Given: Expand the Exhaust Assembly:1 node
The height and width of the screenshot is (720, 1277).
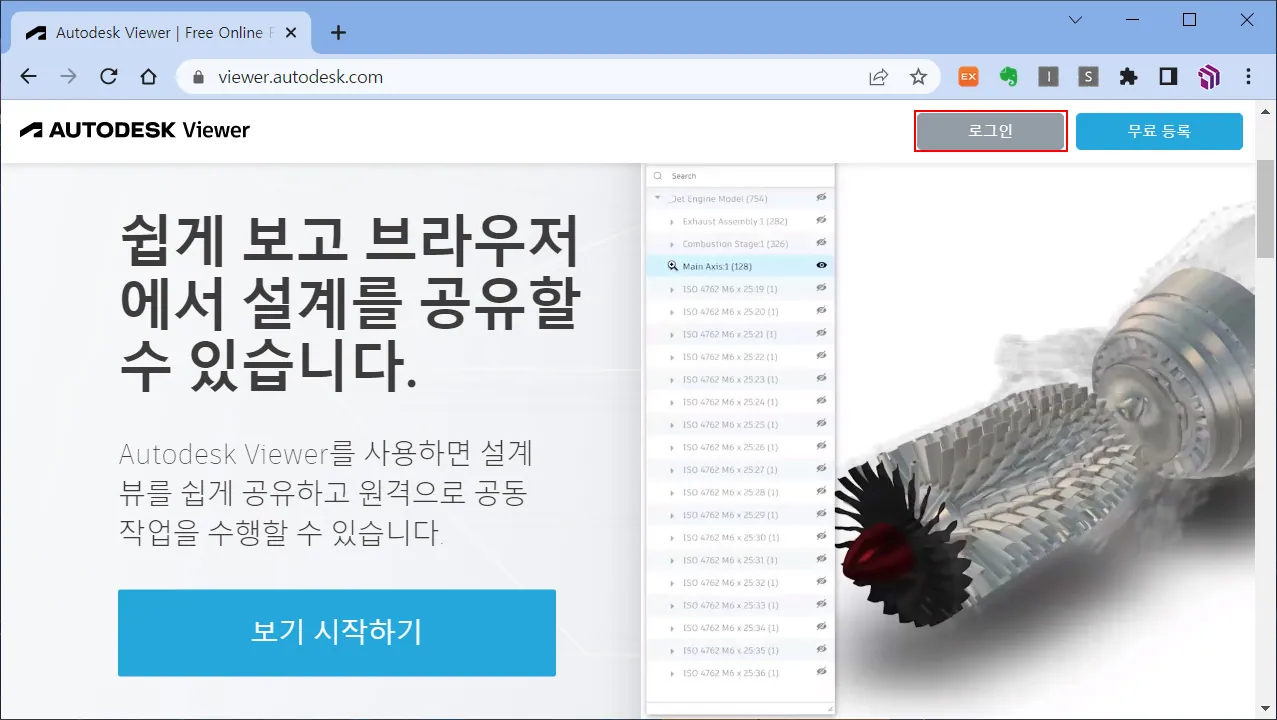Looking at the screenshot, I should click(x=673, y=221).
